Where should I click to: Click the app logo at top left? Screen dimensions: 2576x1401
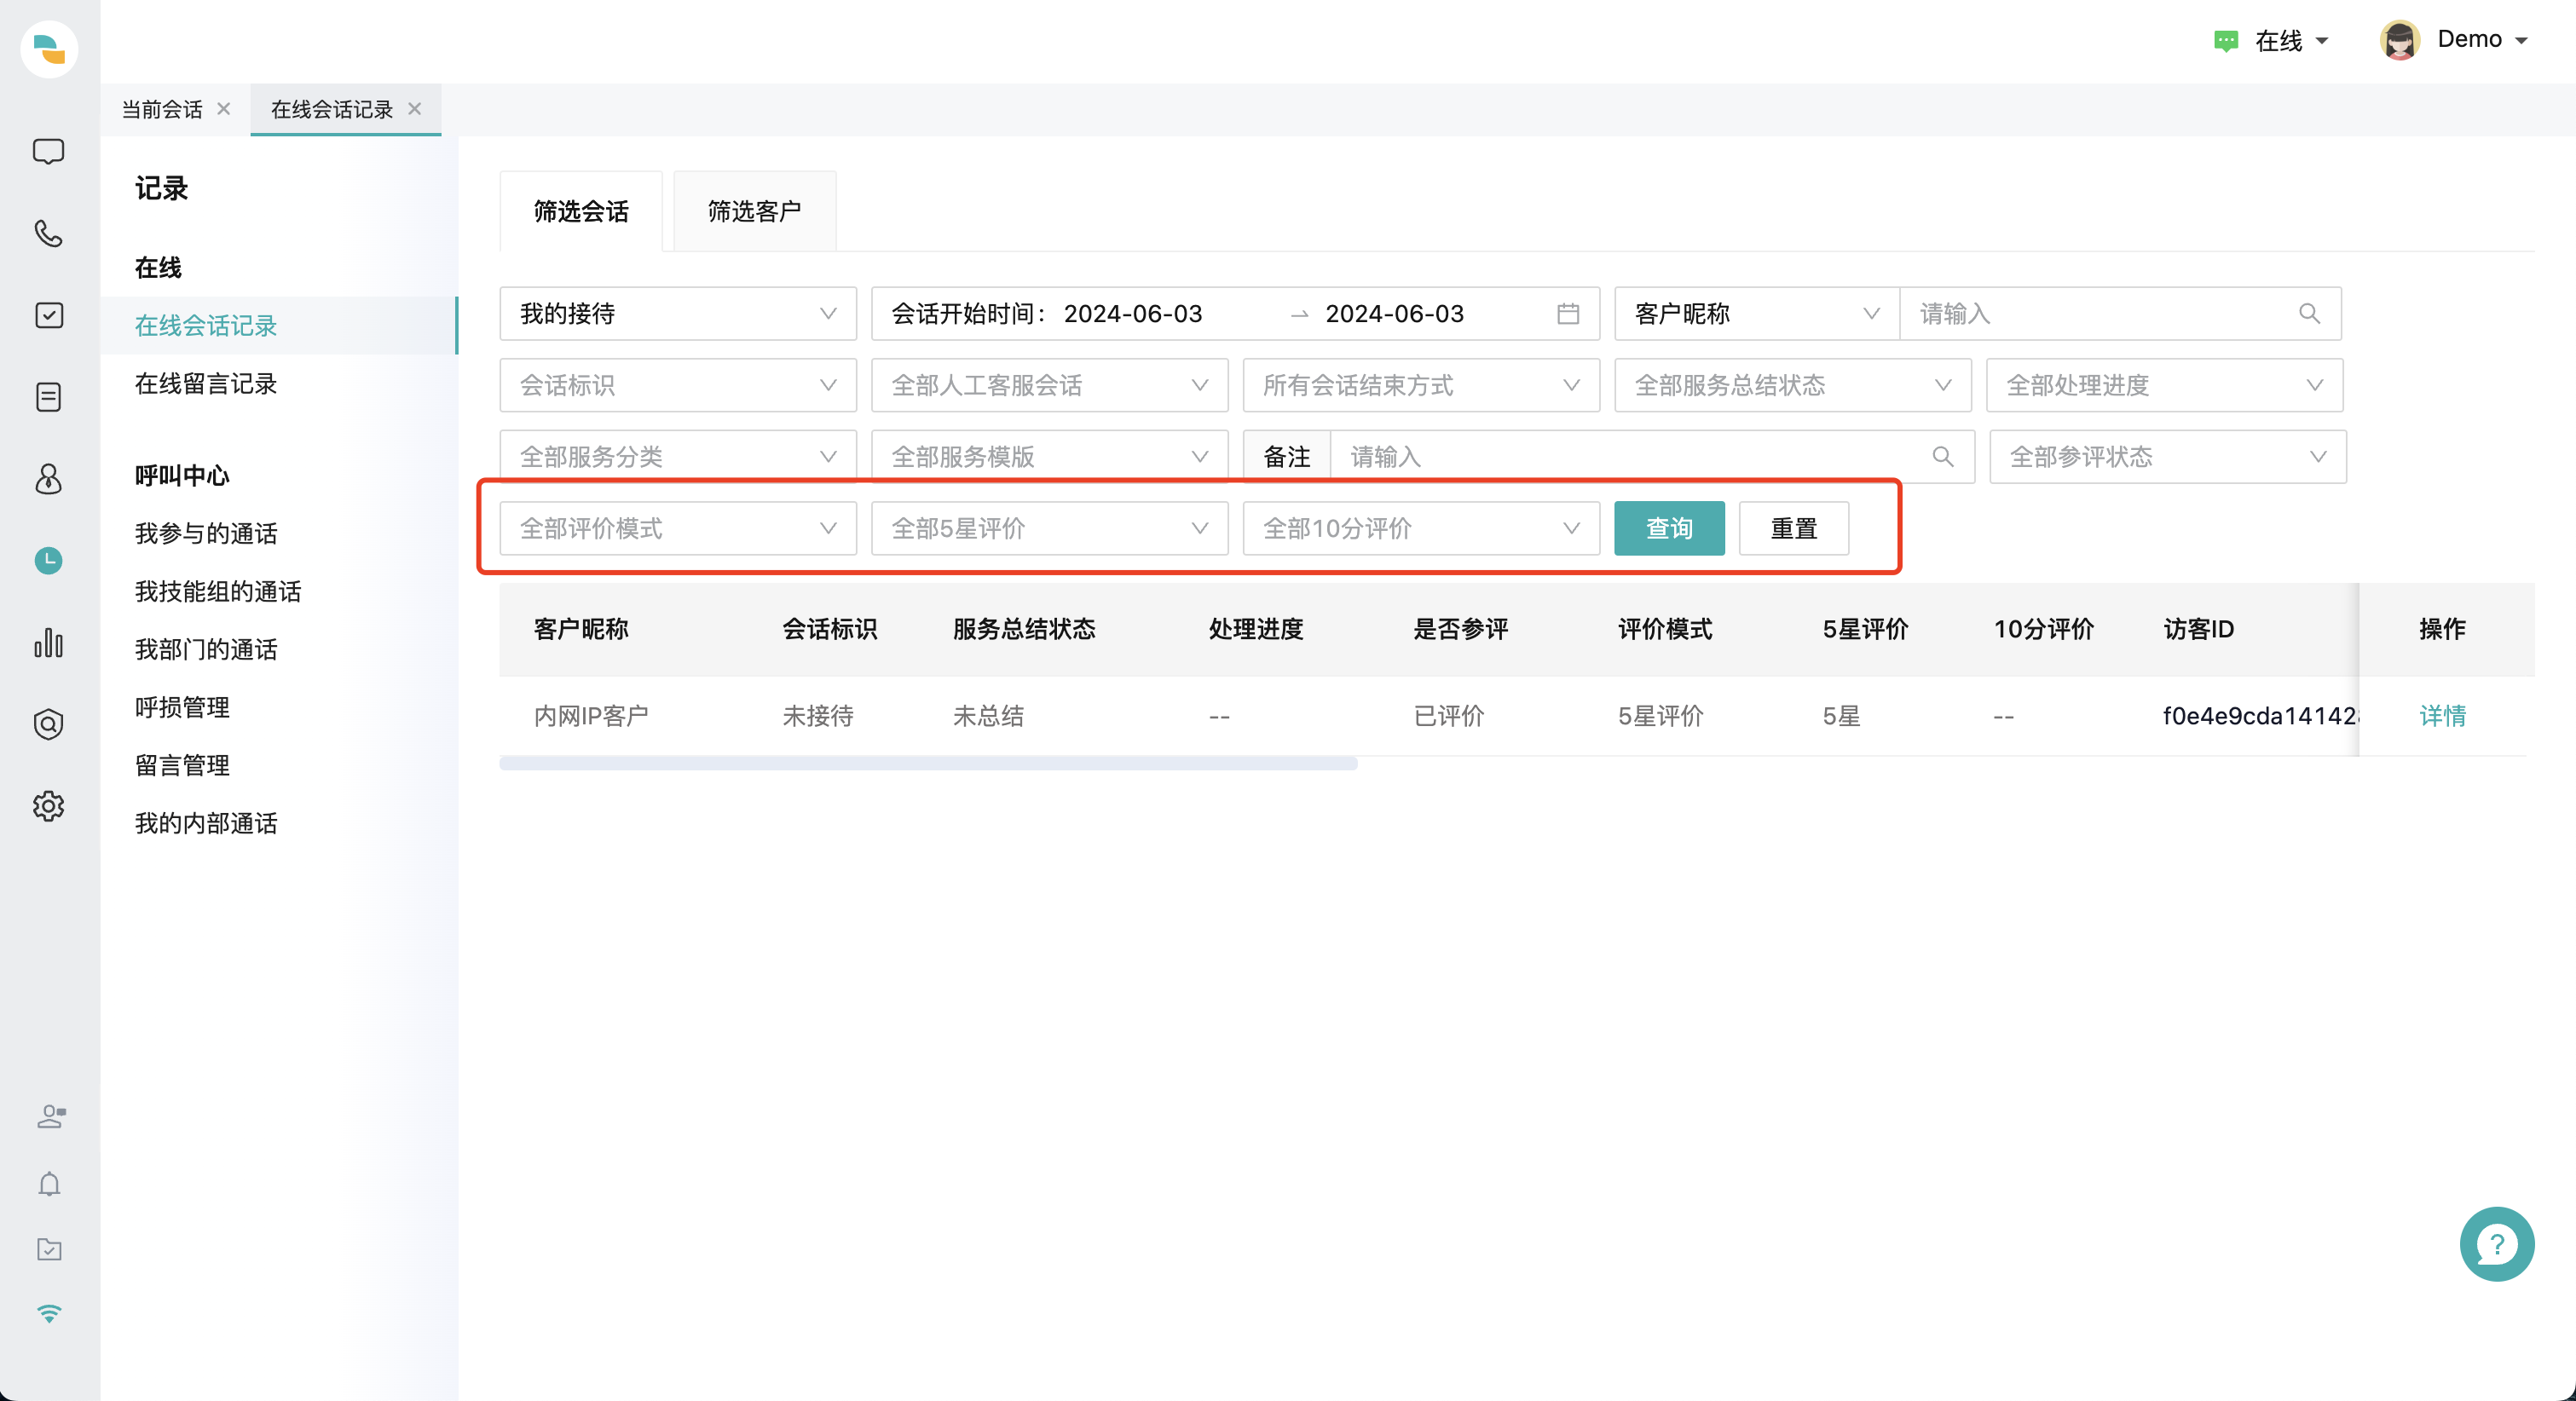[x=49, y=48]
